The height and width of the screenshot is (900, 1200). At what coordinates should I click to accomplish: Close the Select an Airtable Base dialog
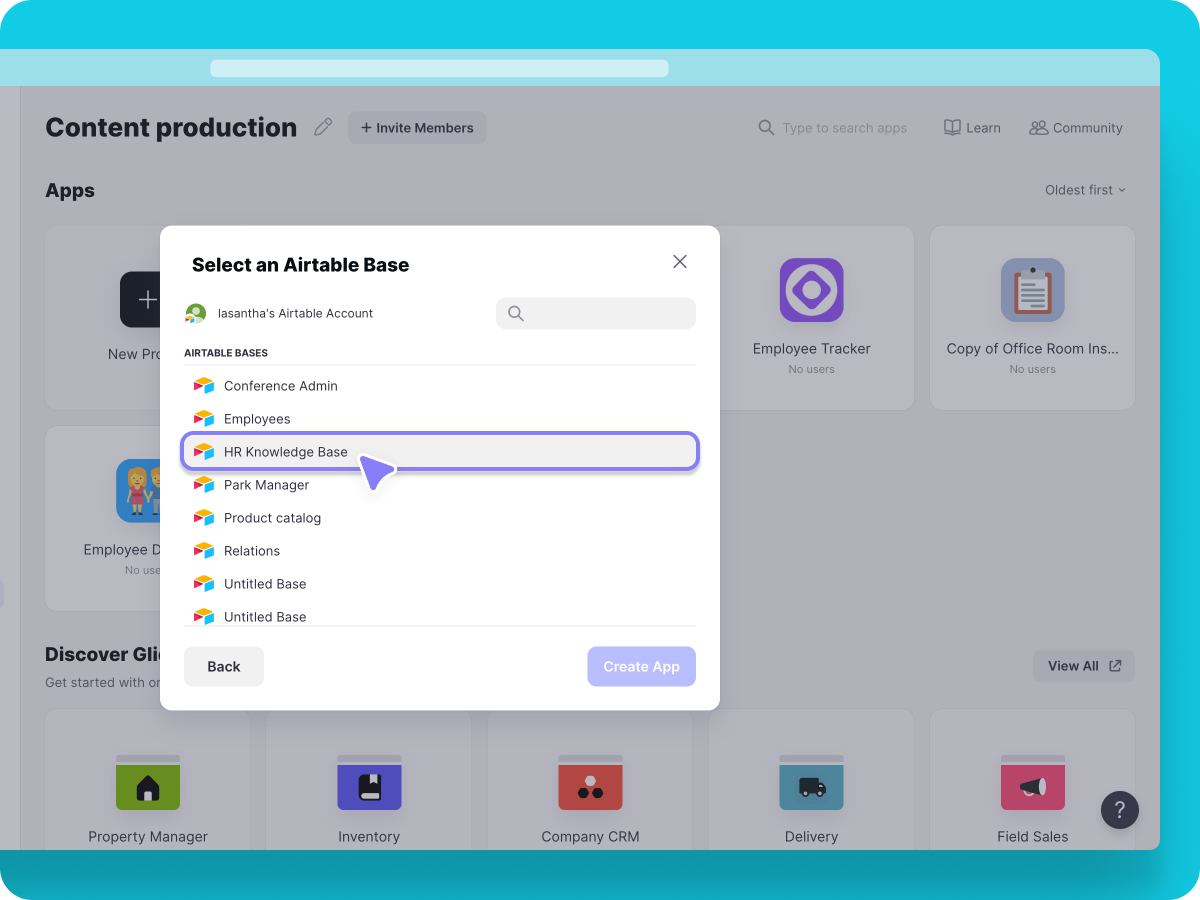coord(680,262)
